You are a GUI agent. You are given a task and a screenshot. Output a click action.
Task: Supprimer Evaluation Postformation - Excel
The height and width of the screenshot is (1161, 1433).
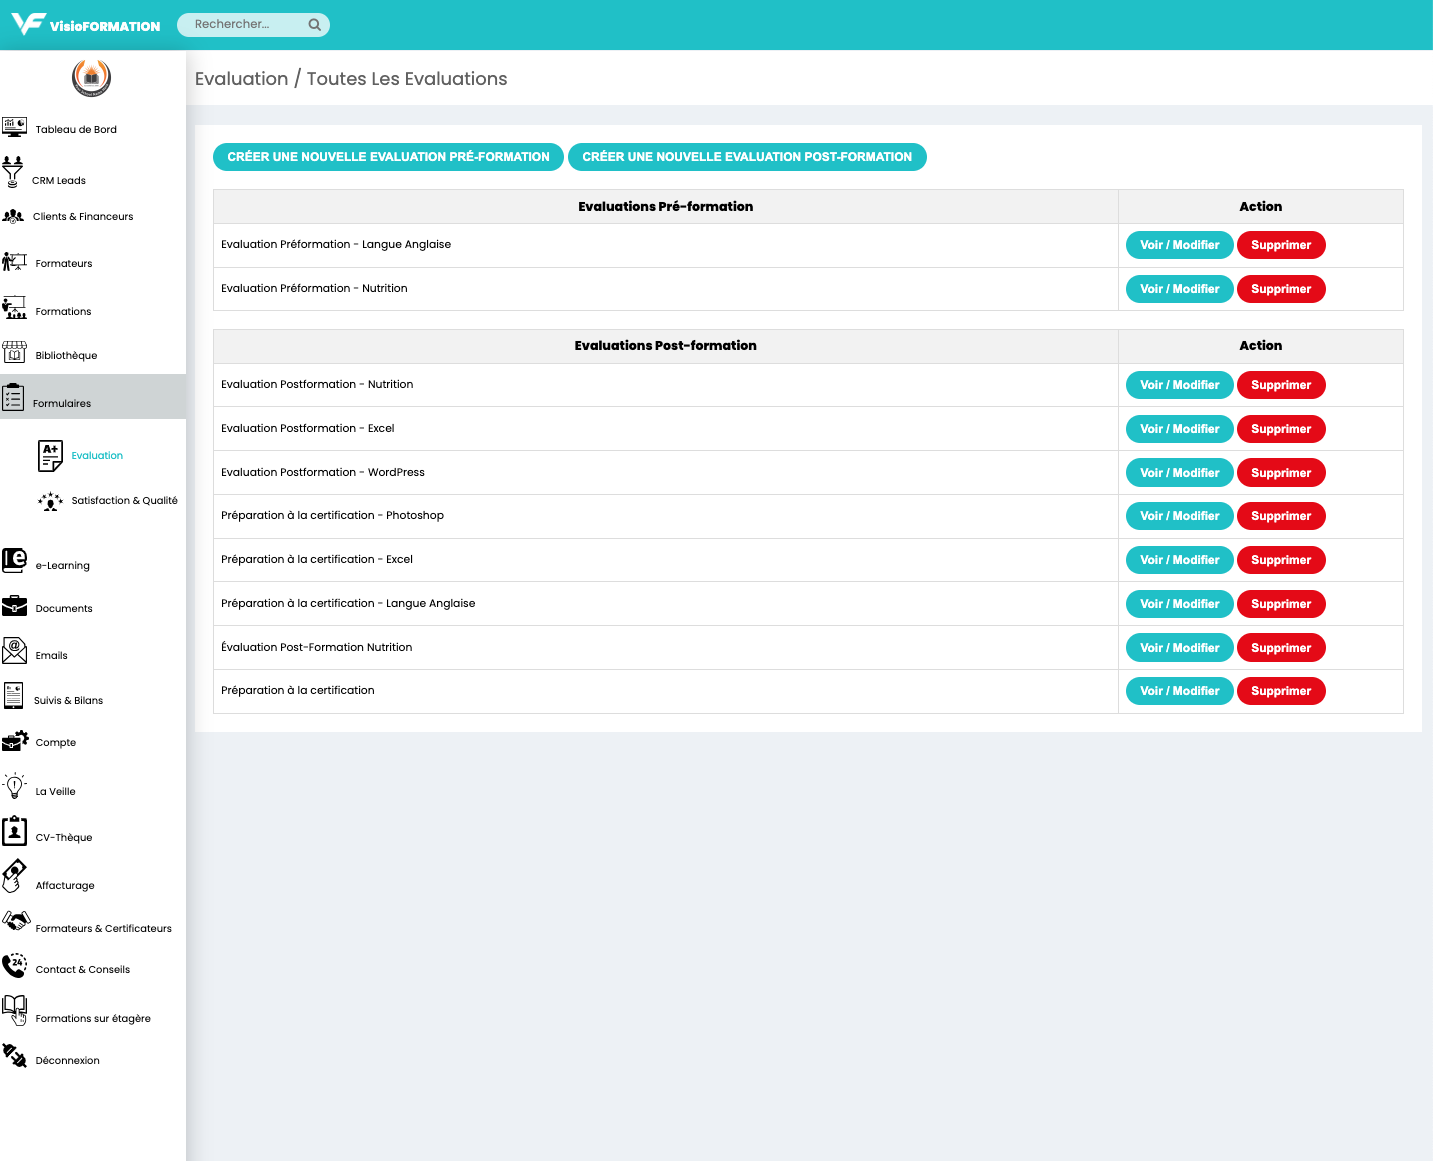click(1281, 429)
